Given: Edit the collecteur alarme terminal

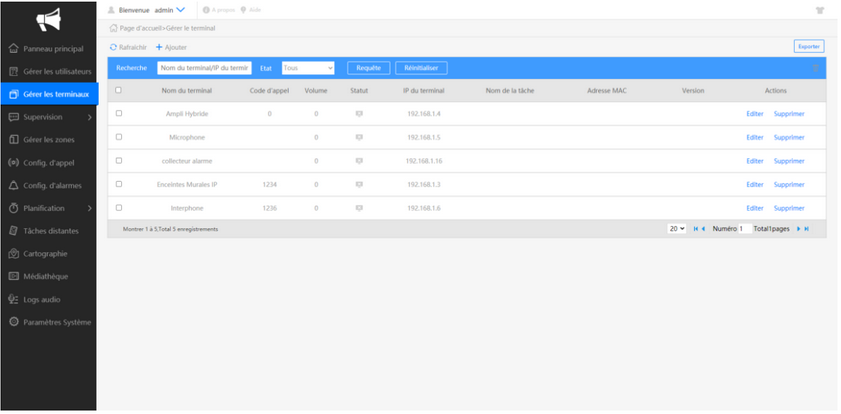Looking at the screenshot, I should click(755, 161).
